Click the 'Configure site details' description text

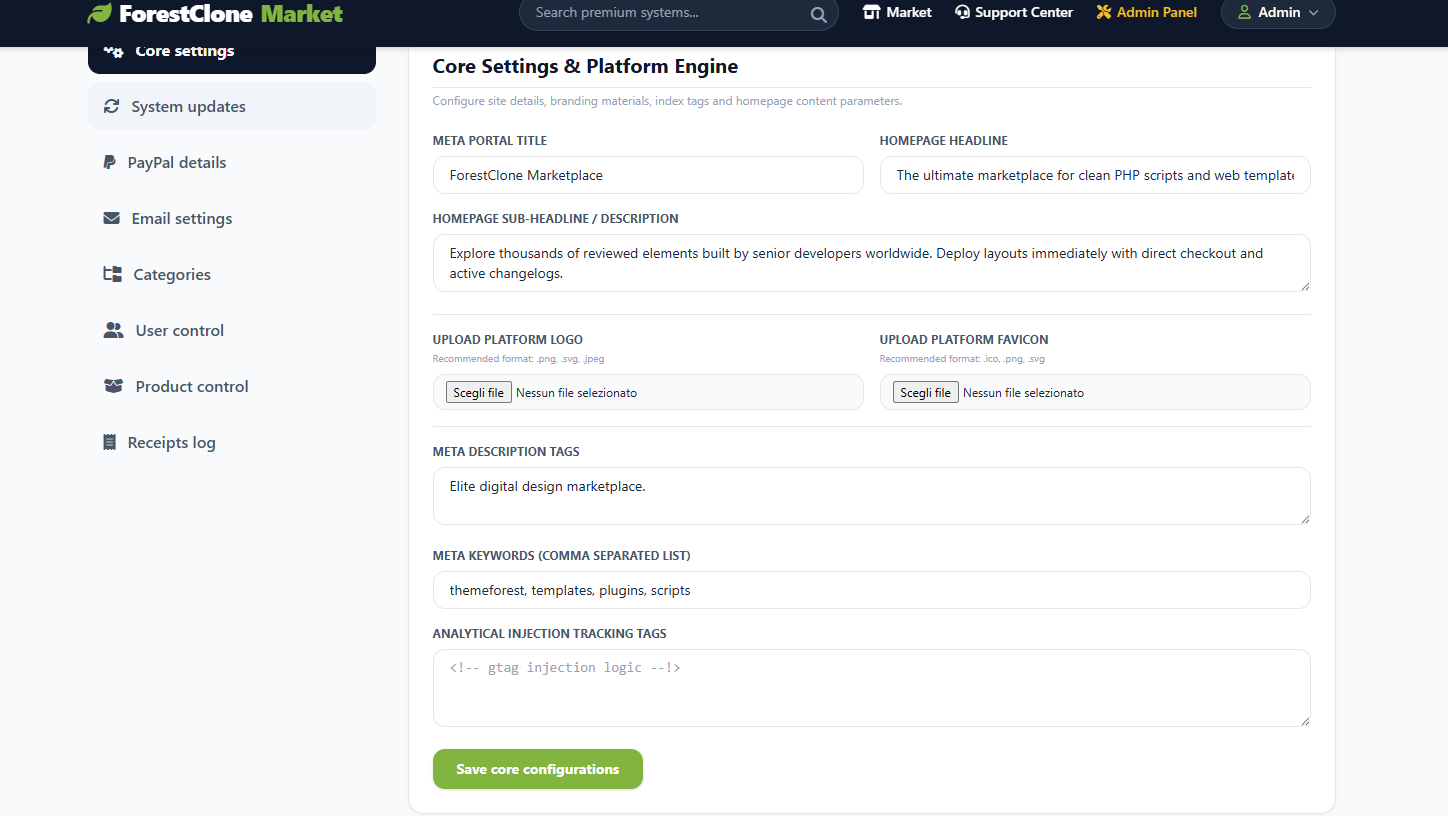[x=667, y=101]
